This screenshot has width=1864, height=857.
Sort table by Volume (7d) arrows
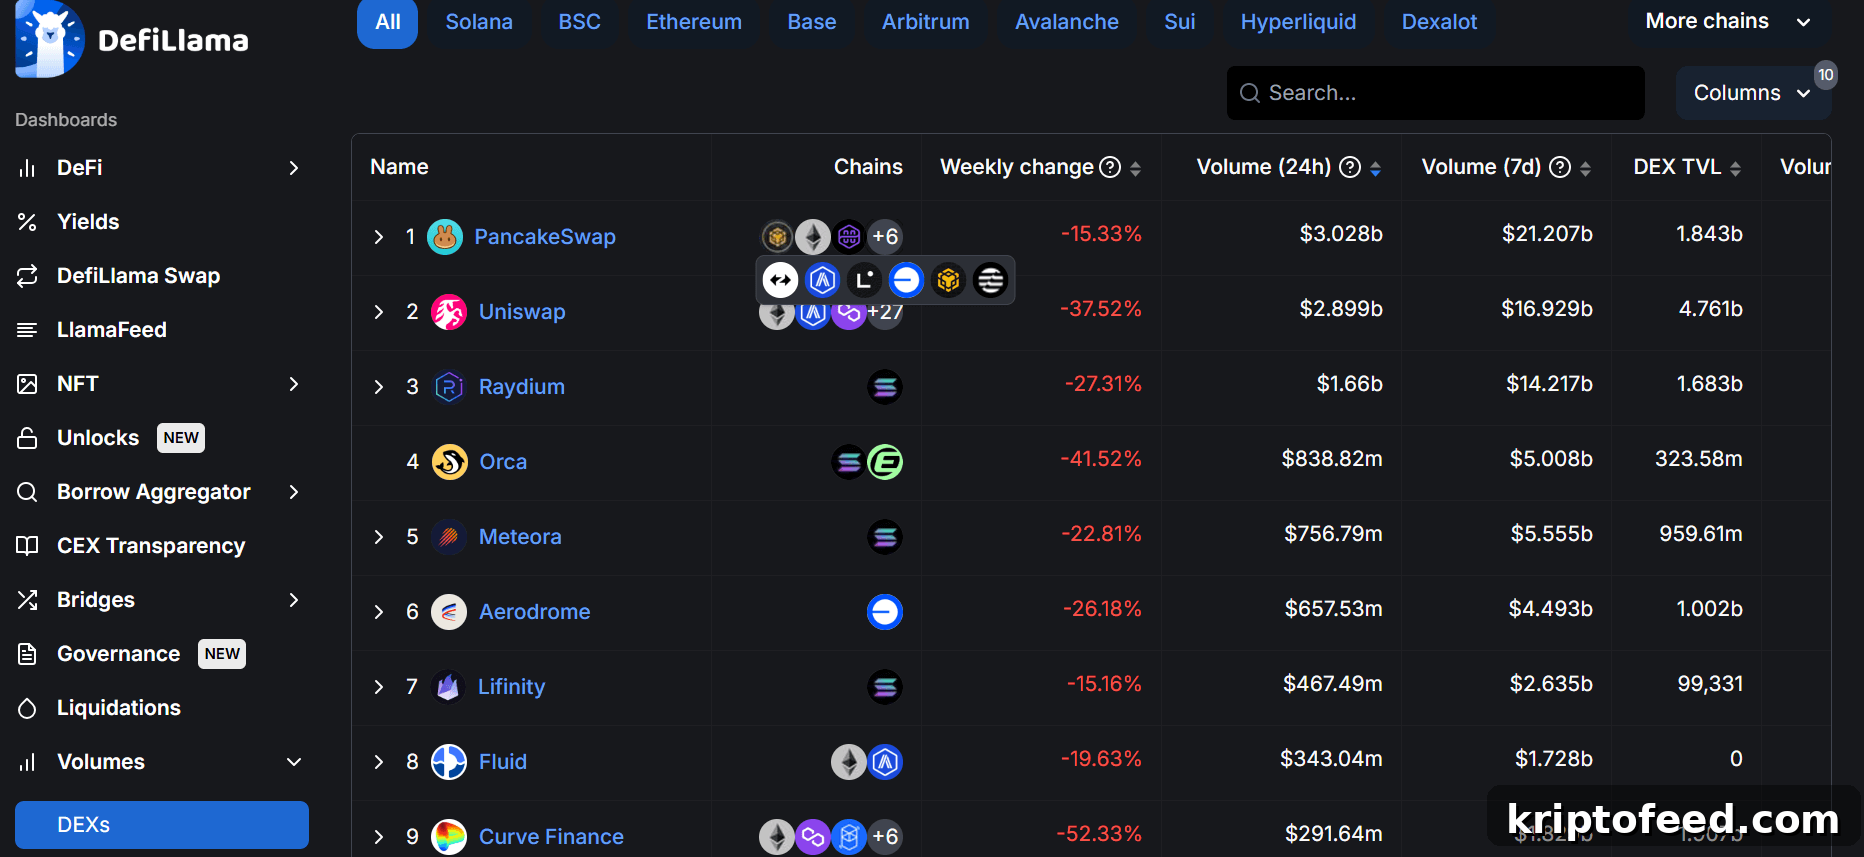coord(1586,169)
